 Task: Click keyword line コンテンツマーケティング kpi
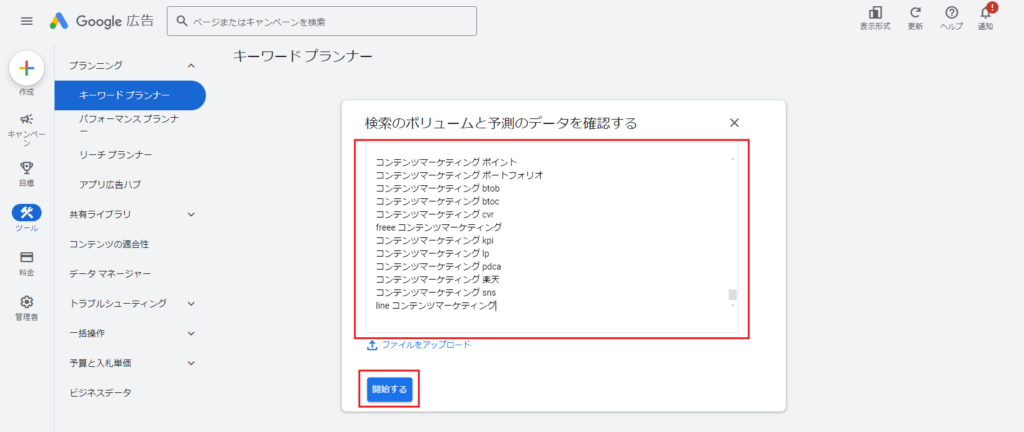click(434, 240)
